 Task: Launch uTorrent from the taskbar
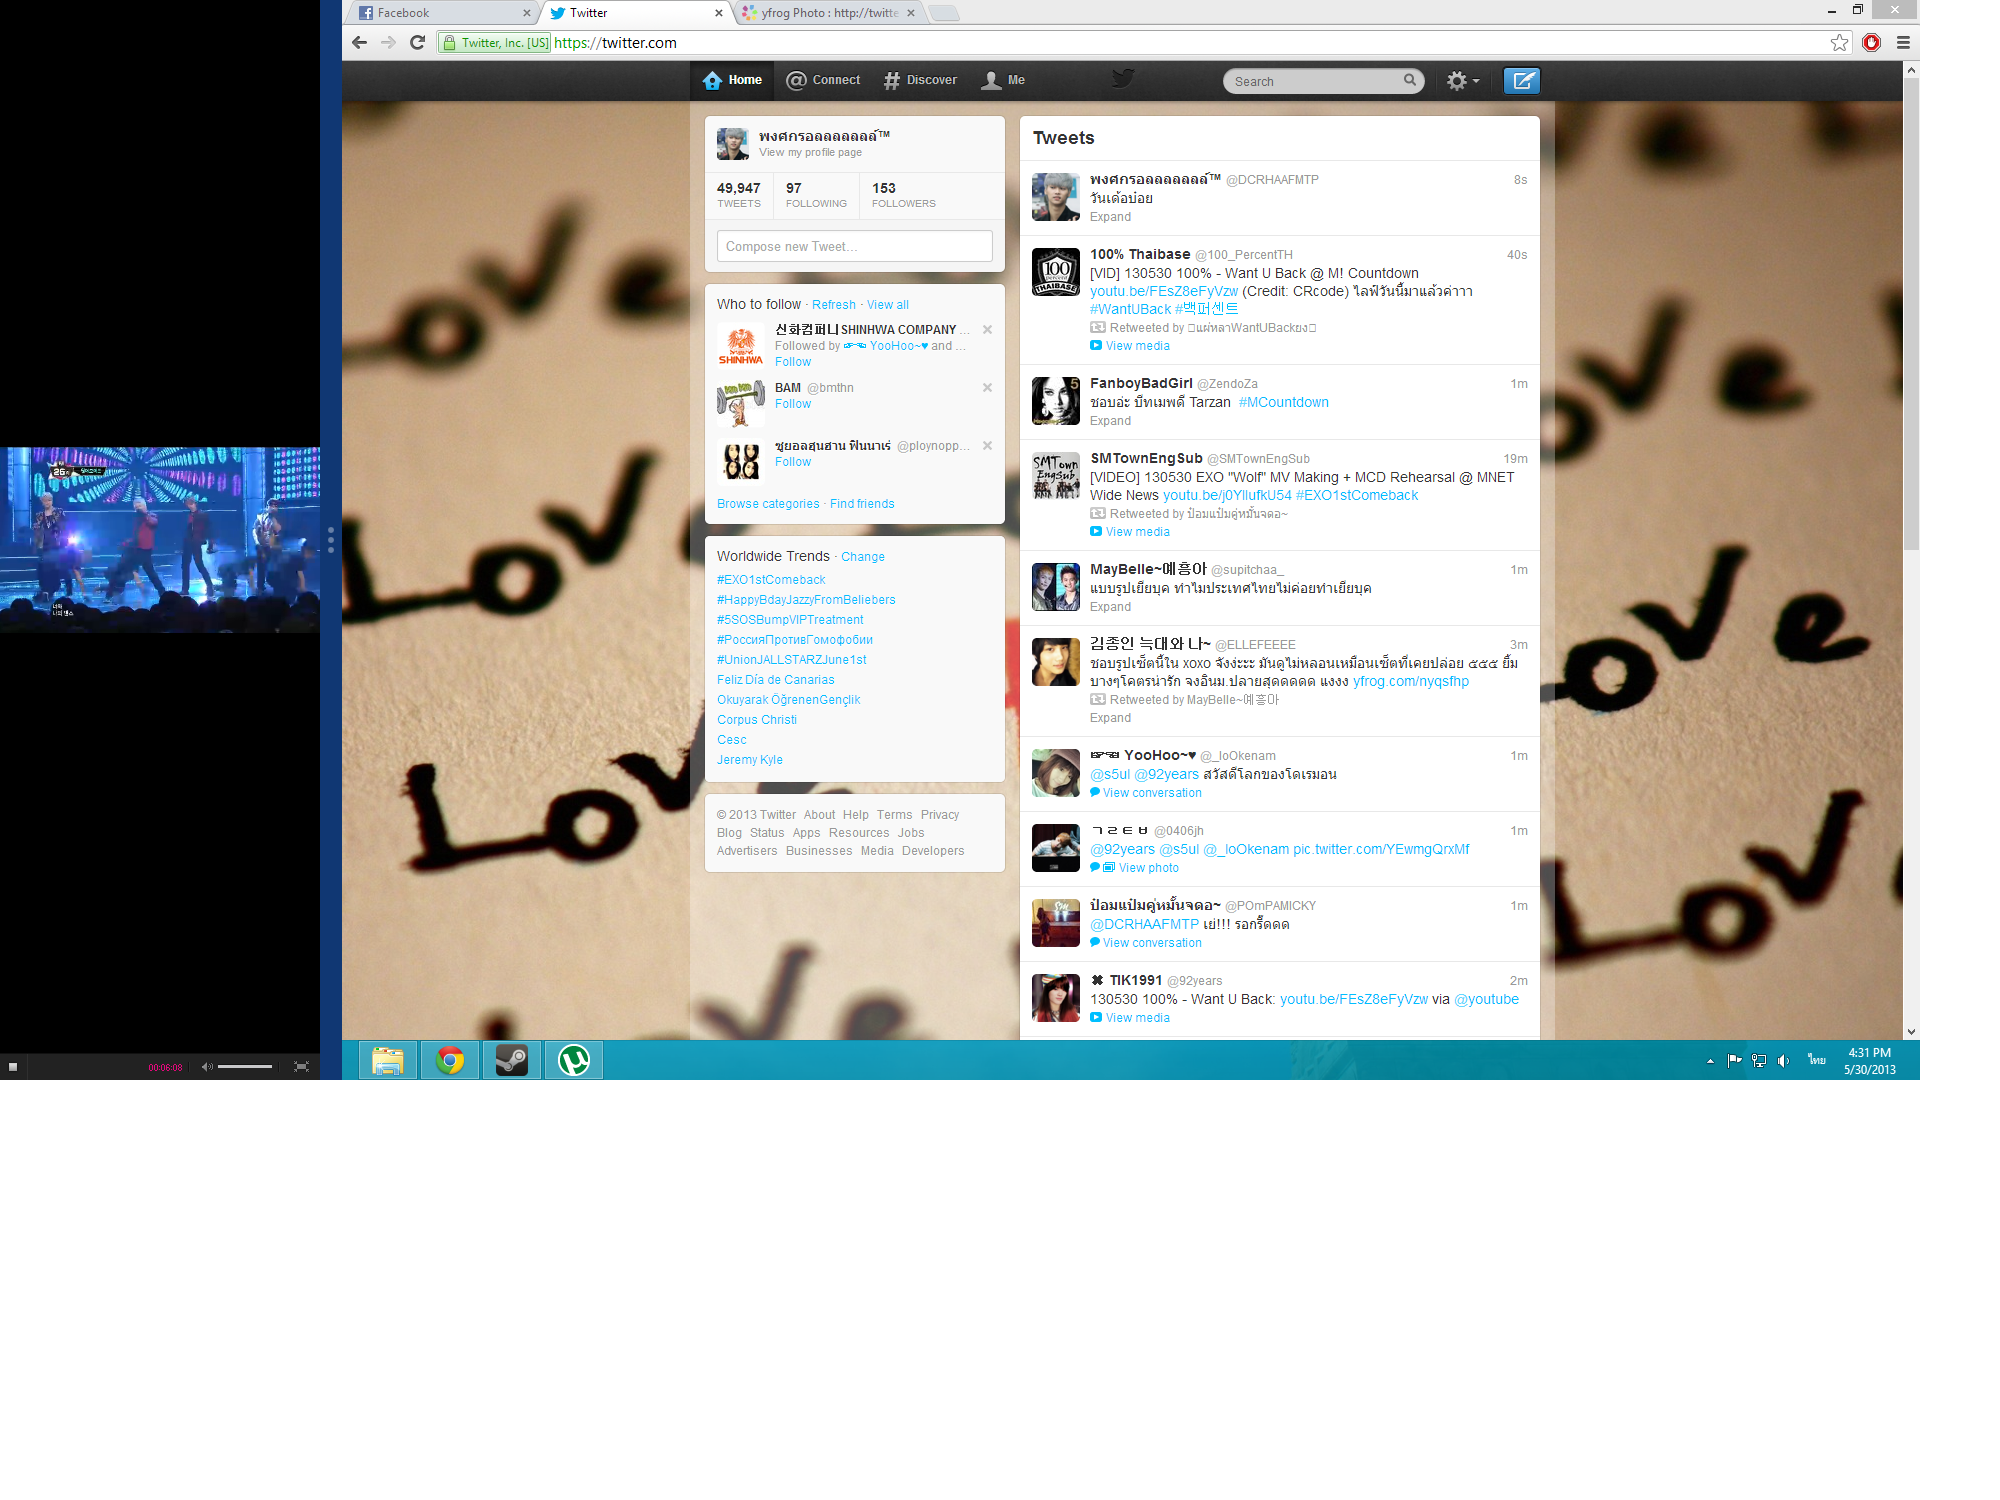(573, 1060)
